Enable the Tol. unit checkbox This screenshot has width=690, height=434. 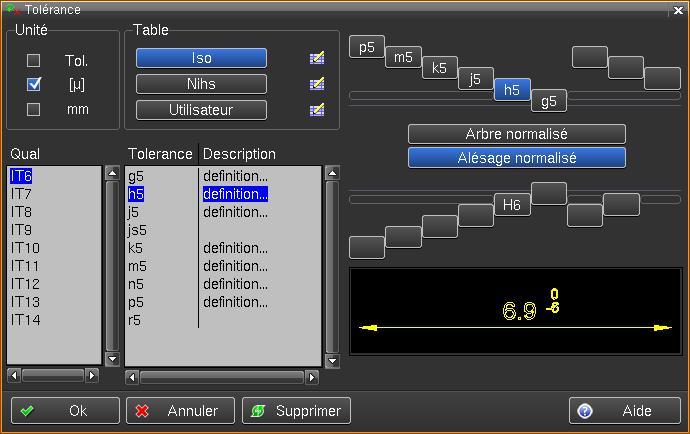pos(34,60)
